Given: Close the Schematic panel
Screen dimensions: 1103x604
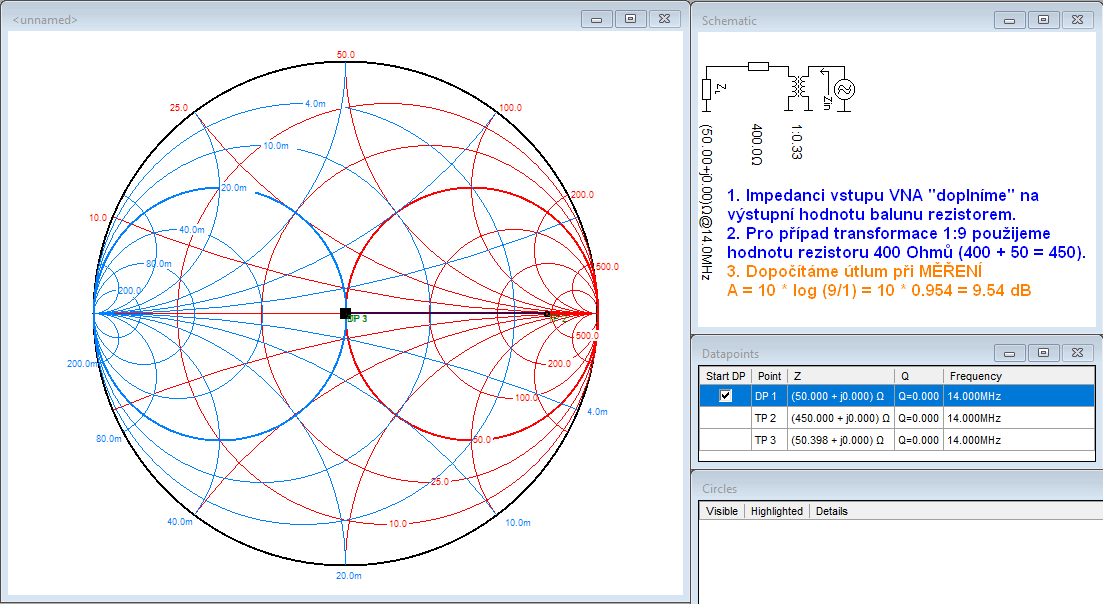Looking at the screenshot, I should click(x=1077, y=20).
